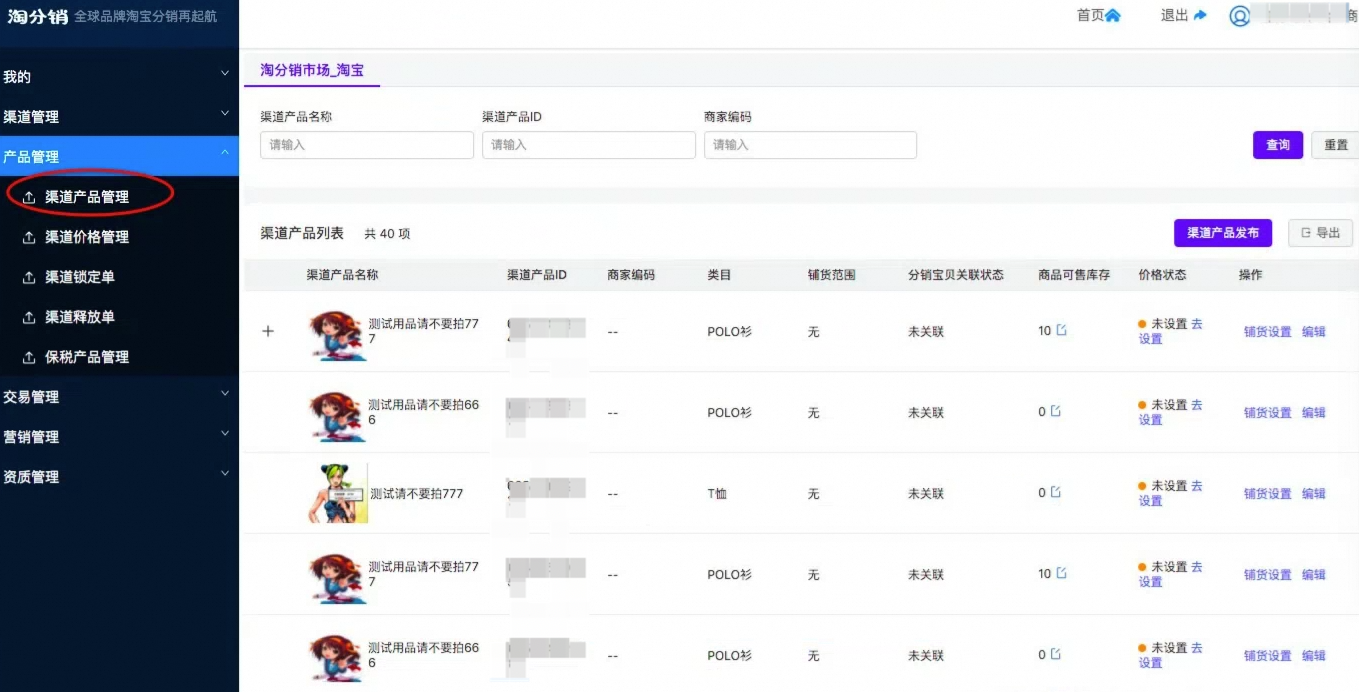Click the logout arrow icon beside 退出
The width and height of the screenshot is (1359, 692).
(x=1200, y=16)
